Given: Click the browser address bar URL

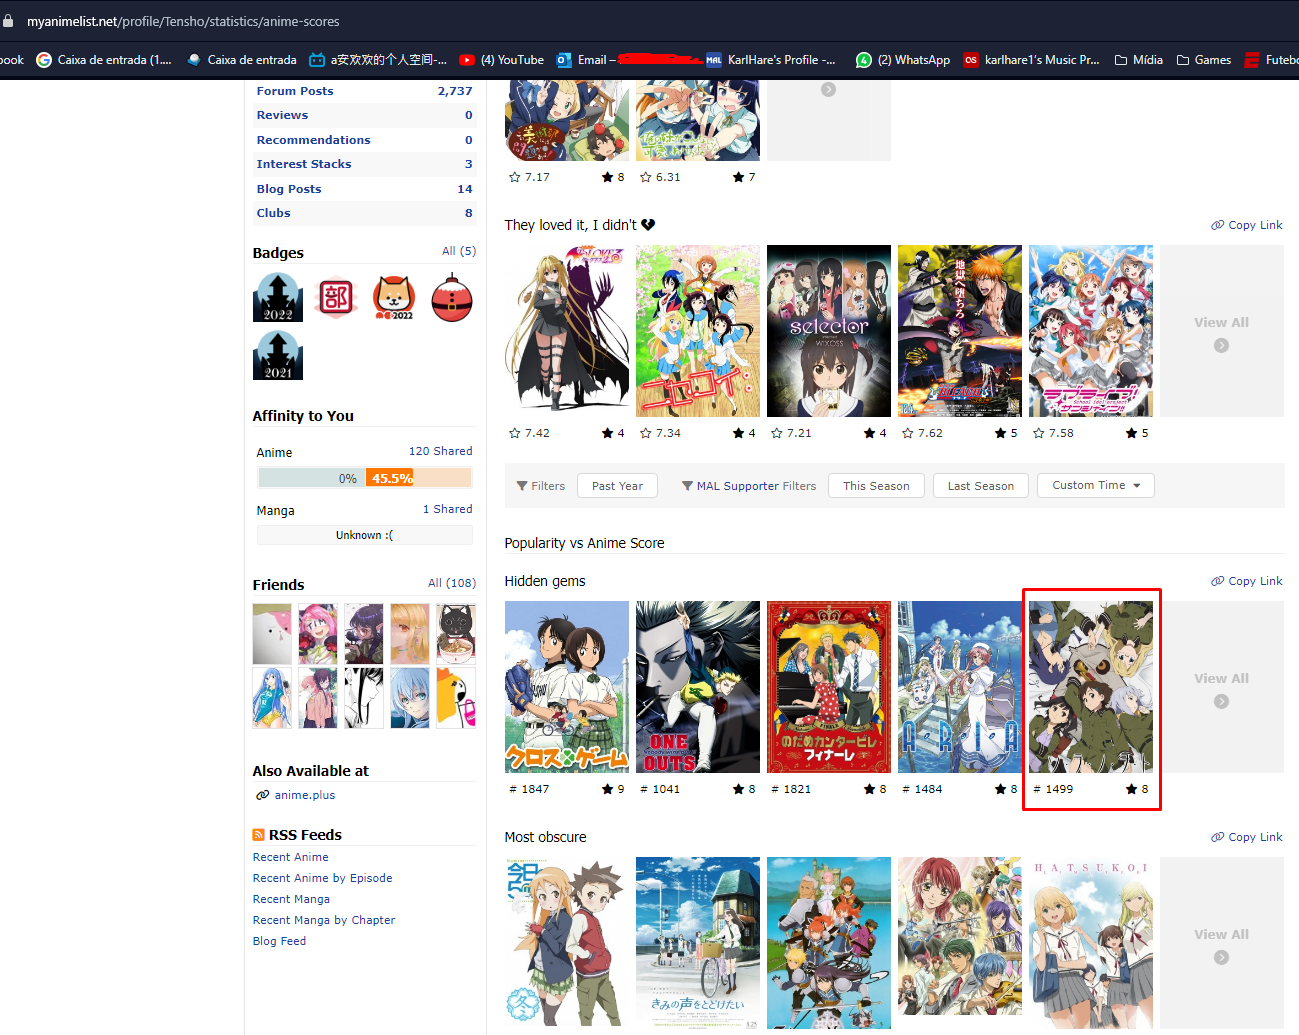Looking at the screenshot, I should coord(183,21).
